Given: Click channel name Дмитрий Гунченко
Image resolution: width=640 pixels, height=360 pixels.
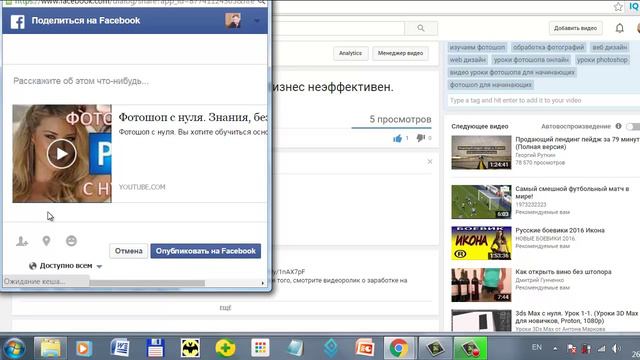Looking at the screenshot, I should [539, 280].
